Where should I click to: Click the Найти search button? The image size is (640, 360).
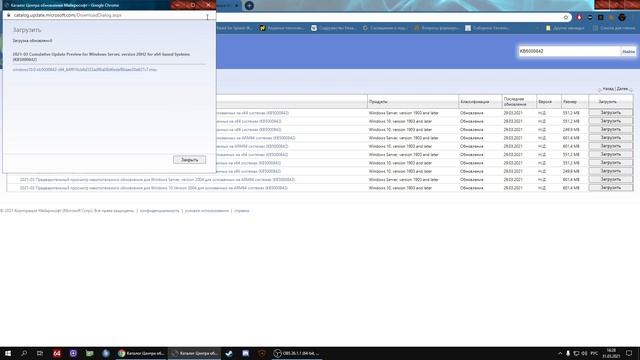coord(628,51)
